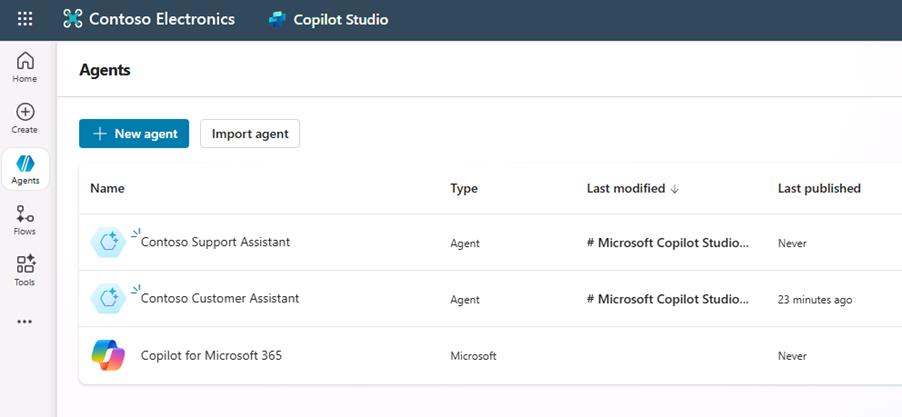Sort by the Name column header
902x417 pixels.
coord(107,188)
